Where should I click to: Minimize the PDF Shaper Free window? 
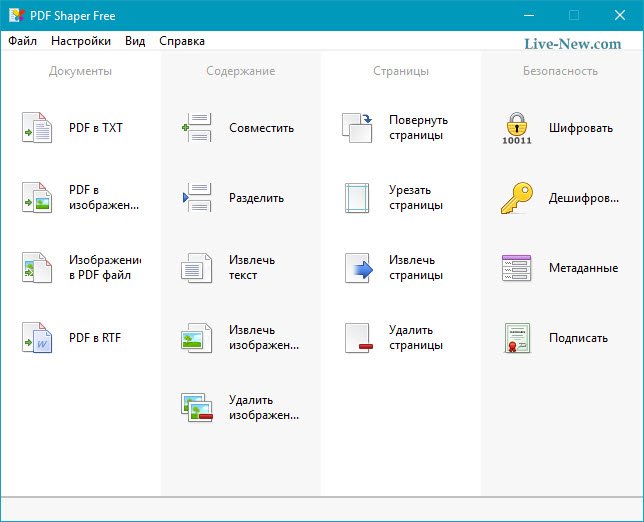(x=529, y=16)
